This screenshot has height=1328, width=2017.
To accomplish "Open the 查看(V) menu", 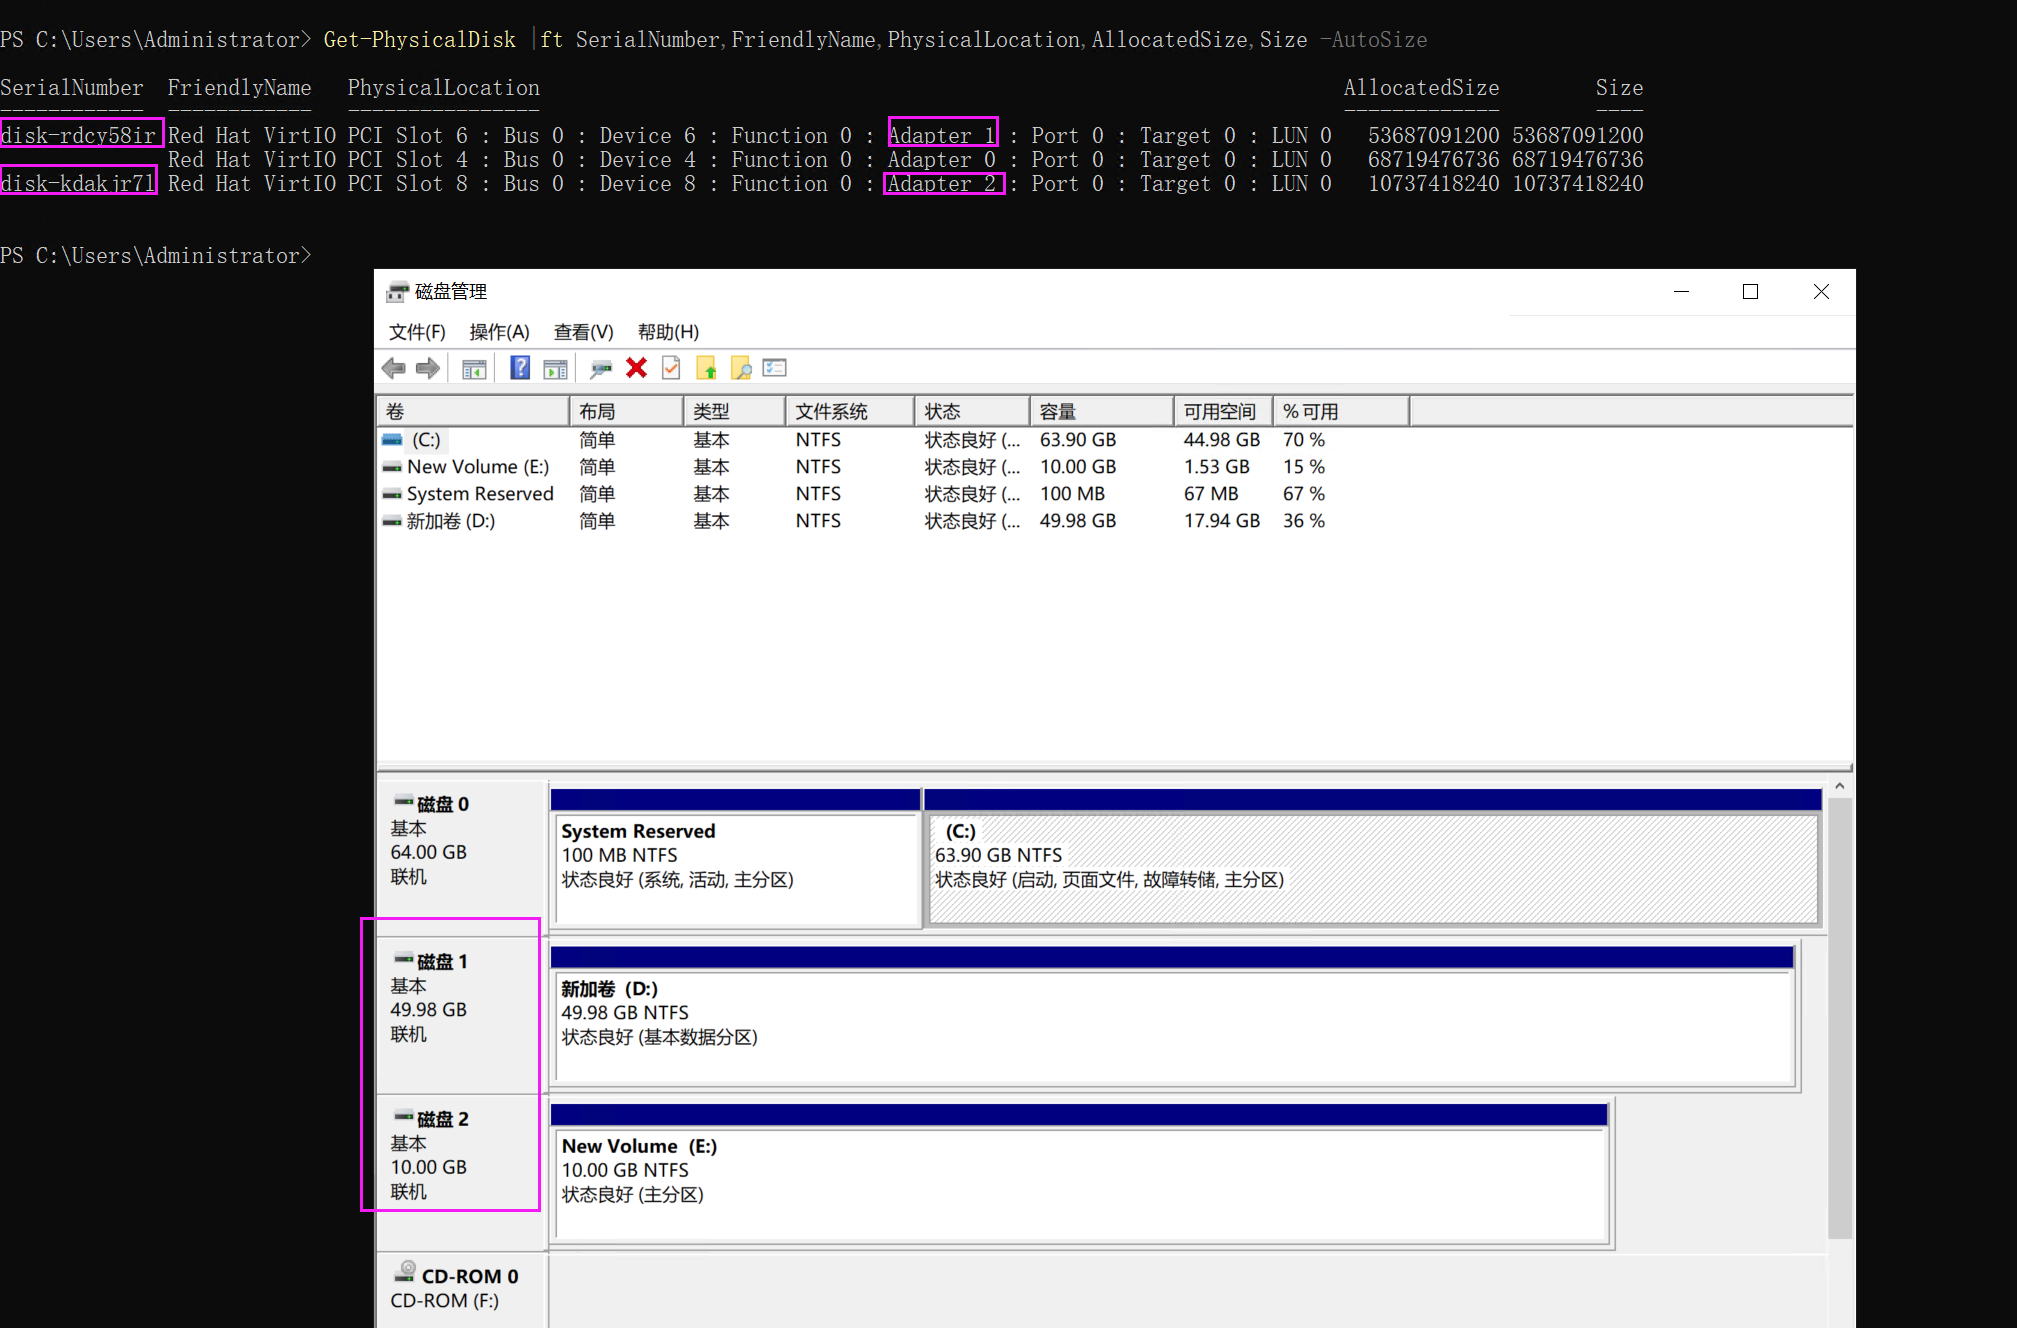I will (583, 332).
